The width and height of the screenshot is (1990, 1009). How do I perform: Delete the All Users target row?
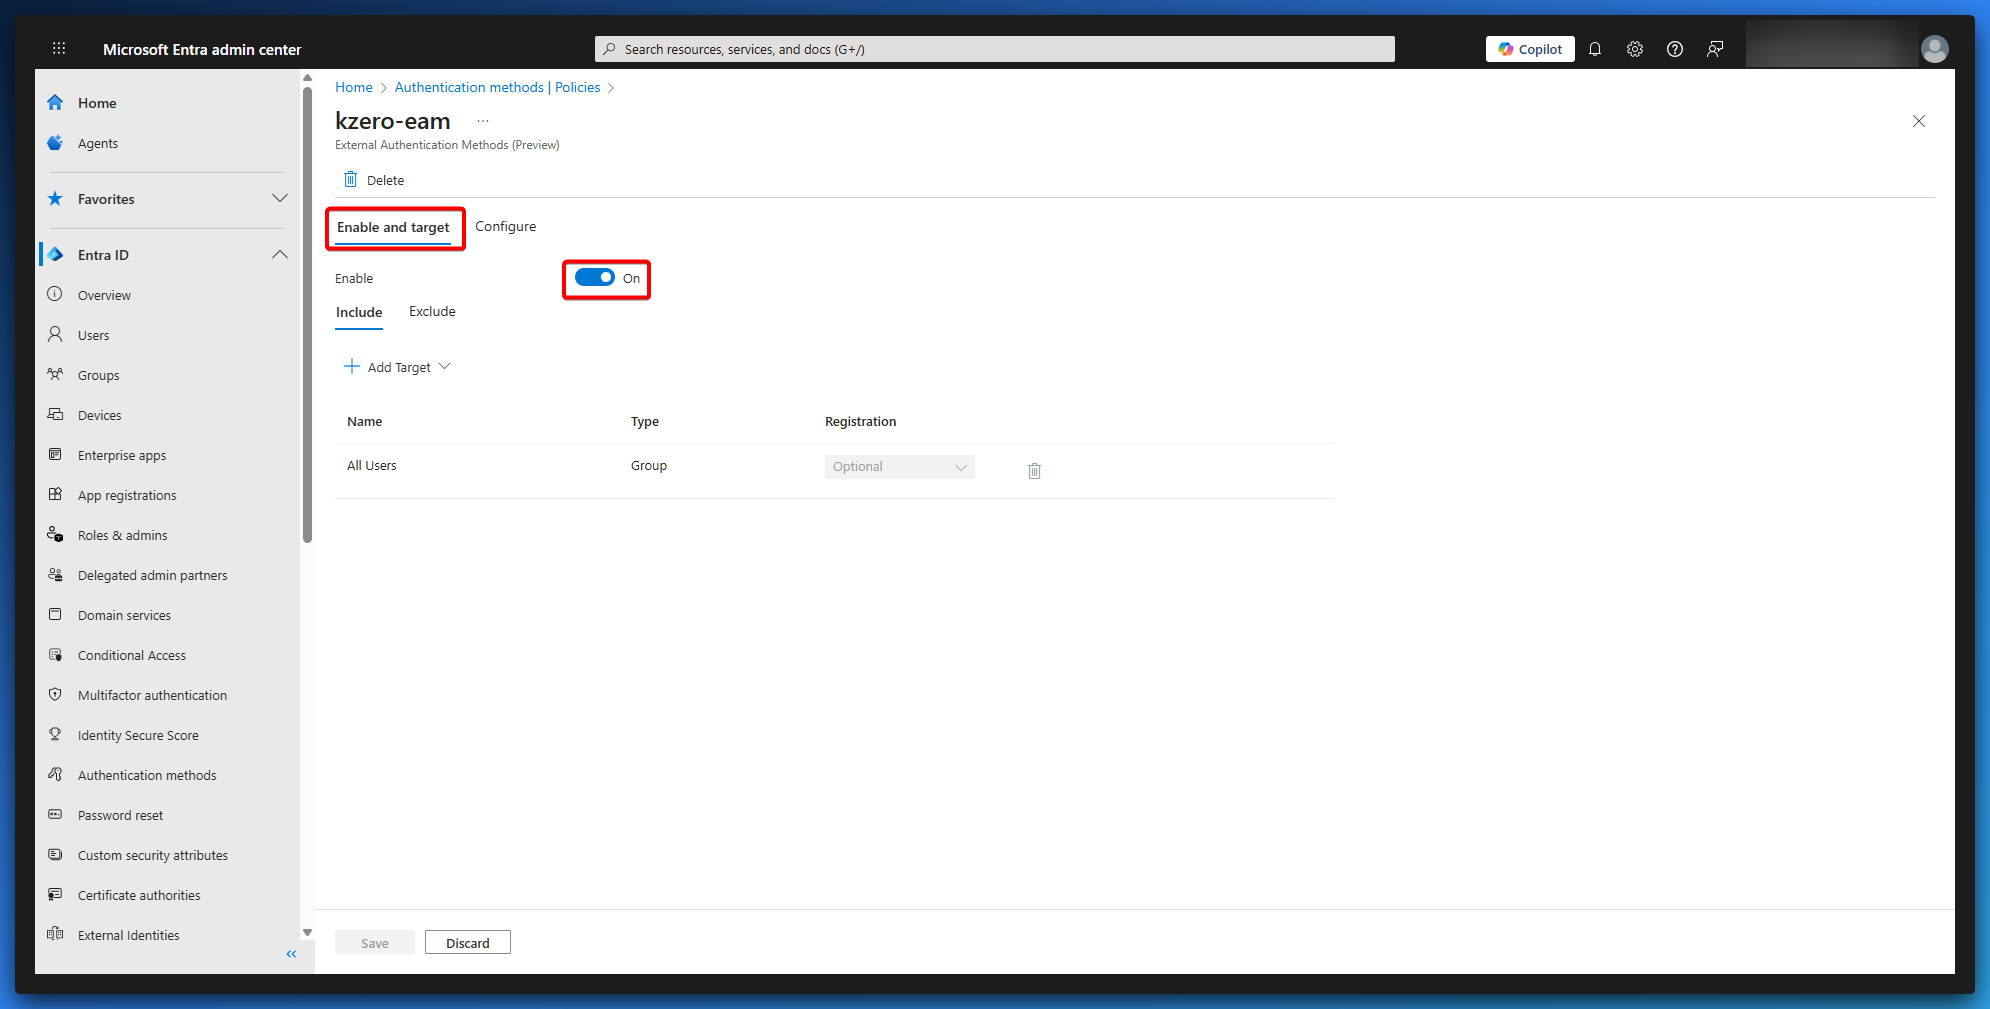[x=1034, y=470]
